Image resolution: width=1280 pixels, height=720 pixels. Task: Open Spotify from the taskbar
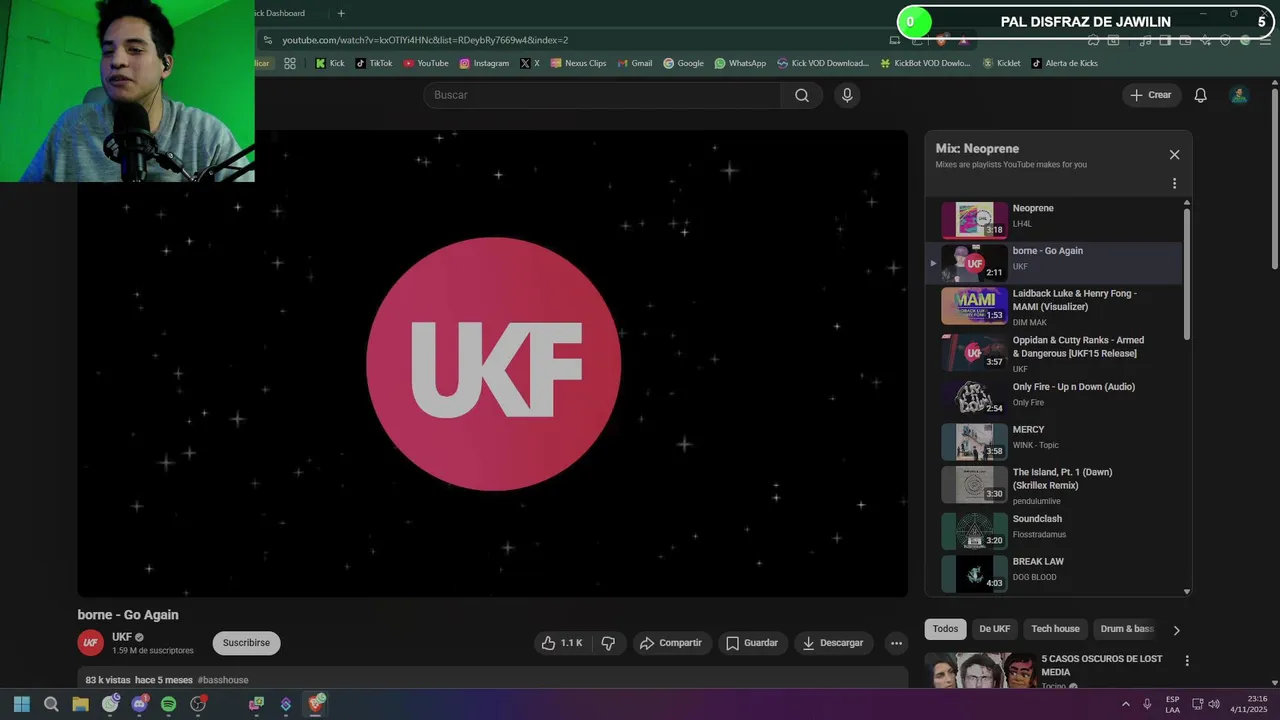tap(168, 704)
